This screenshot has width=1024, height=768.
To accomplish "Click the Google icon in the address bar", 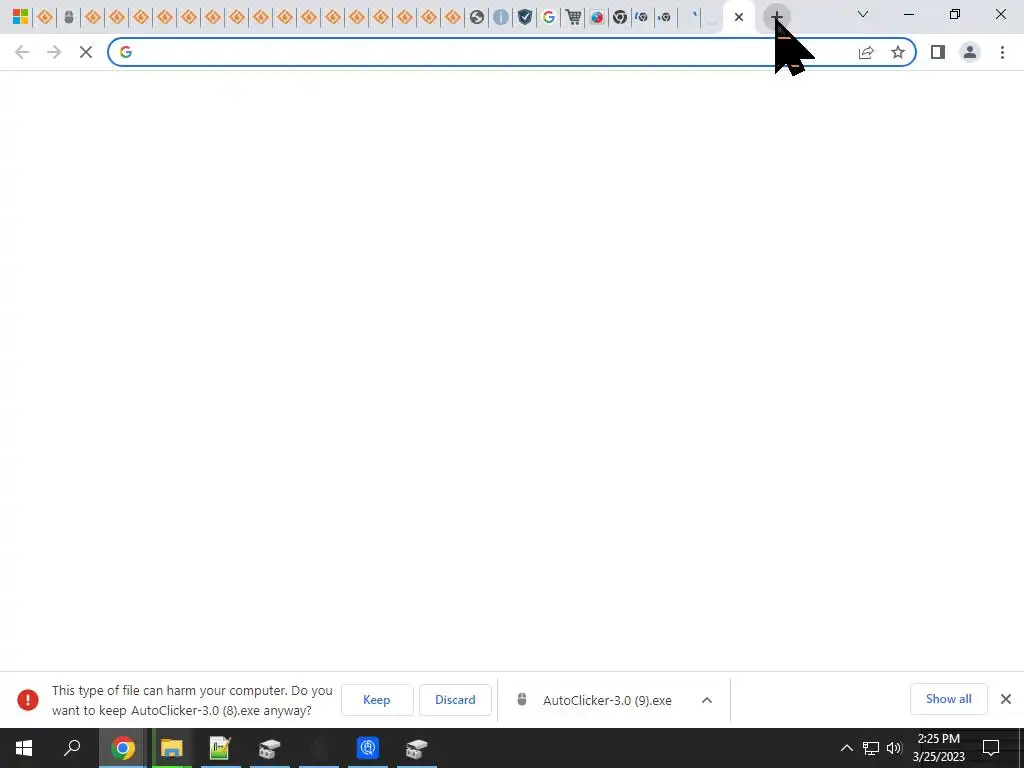I will coord(126,52).
